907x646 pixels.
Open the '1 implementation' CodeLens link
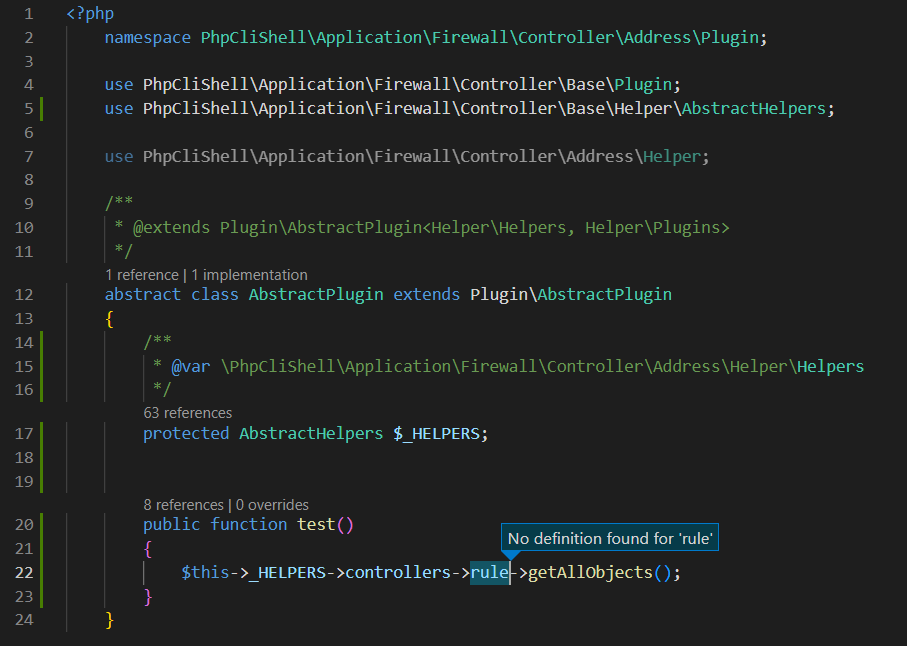pos(249,274)
